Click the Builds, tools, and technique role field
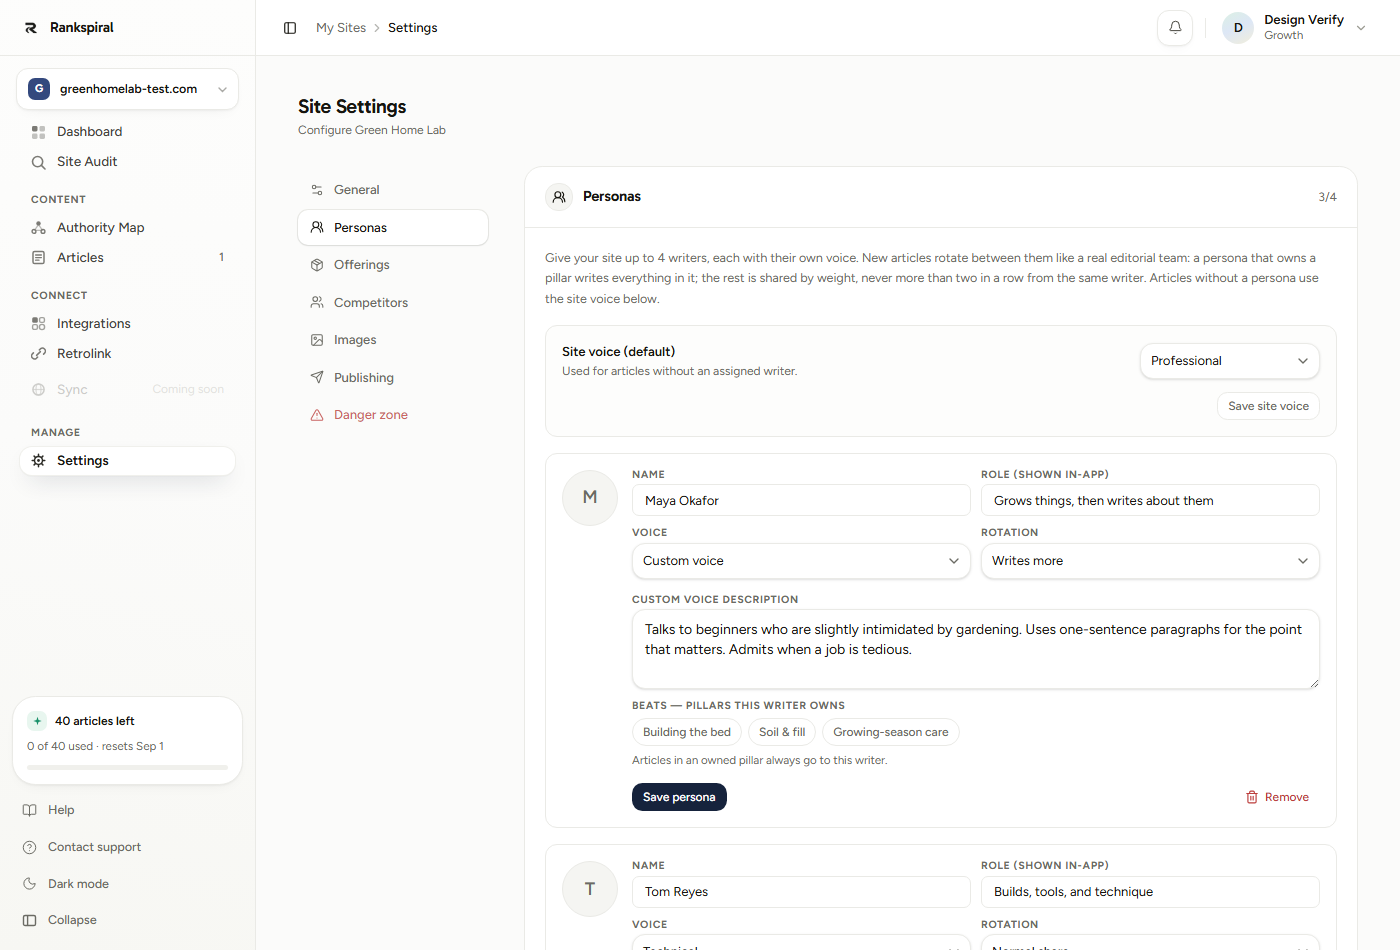Viewport: 1400px width, 950px height. (1150, 892)
